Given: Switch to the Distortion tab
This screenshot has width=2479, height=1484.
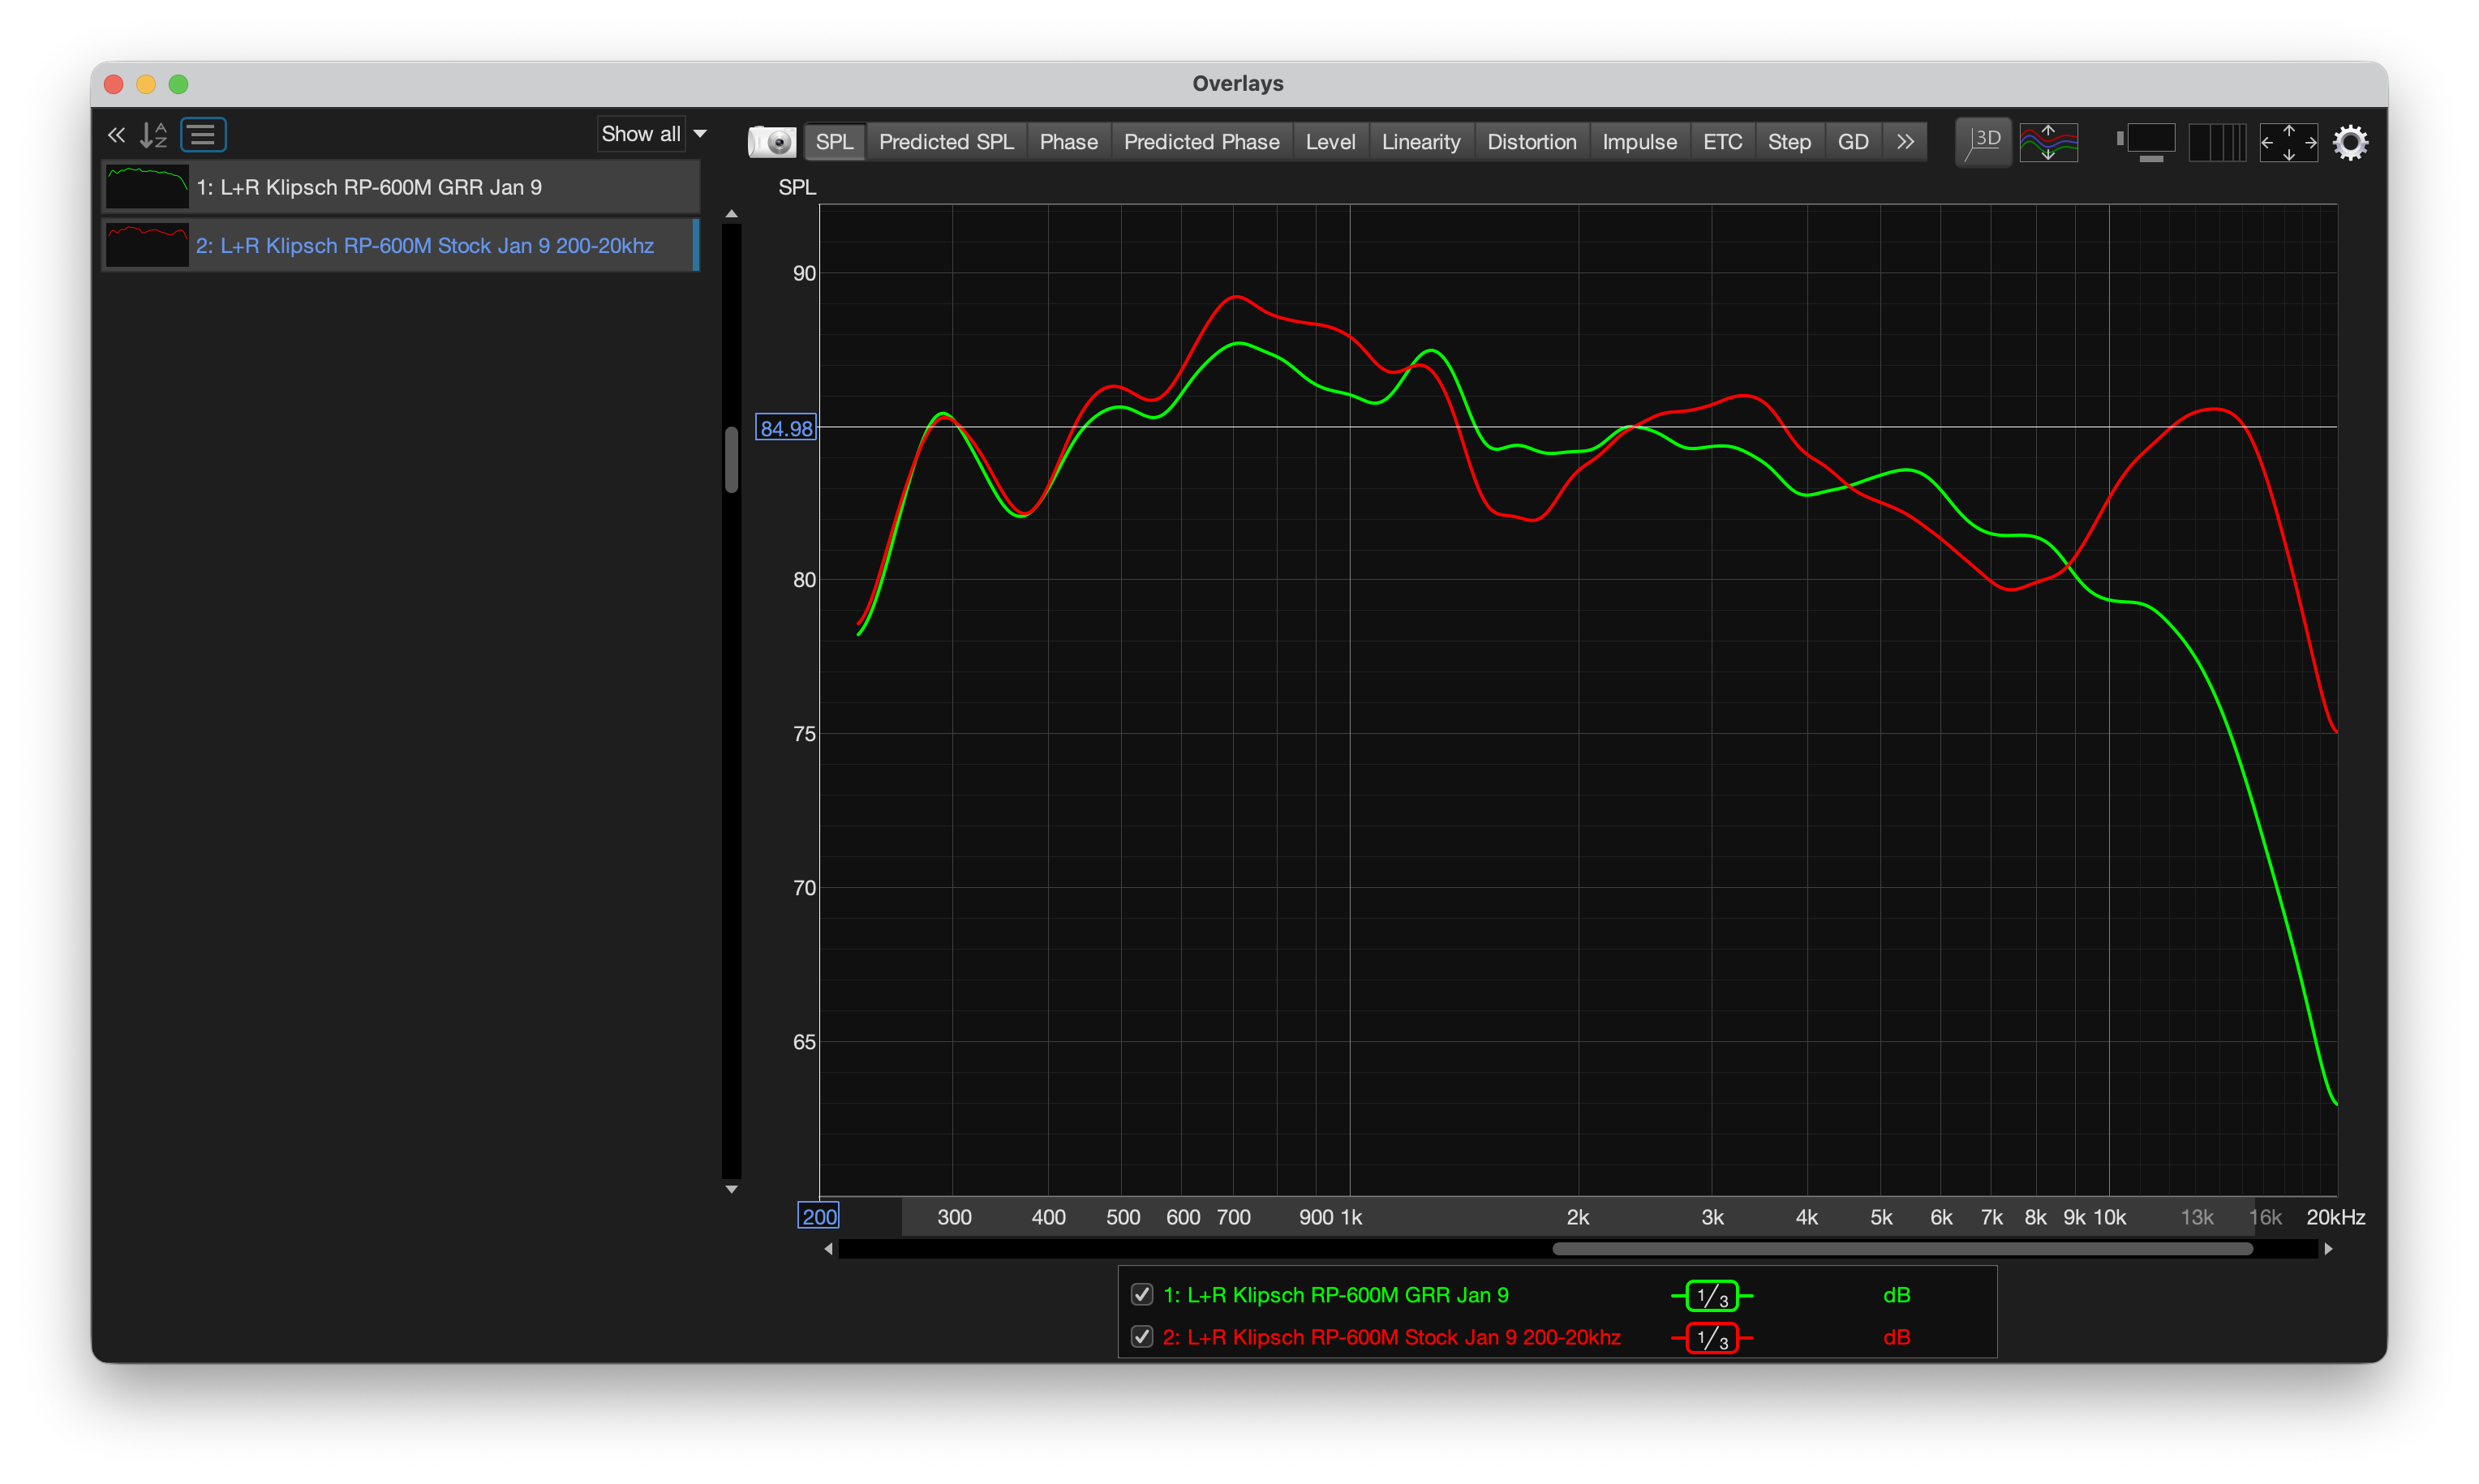Looking at the screenshot, I should point(1531,142).
